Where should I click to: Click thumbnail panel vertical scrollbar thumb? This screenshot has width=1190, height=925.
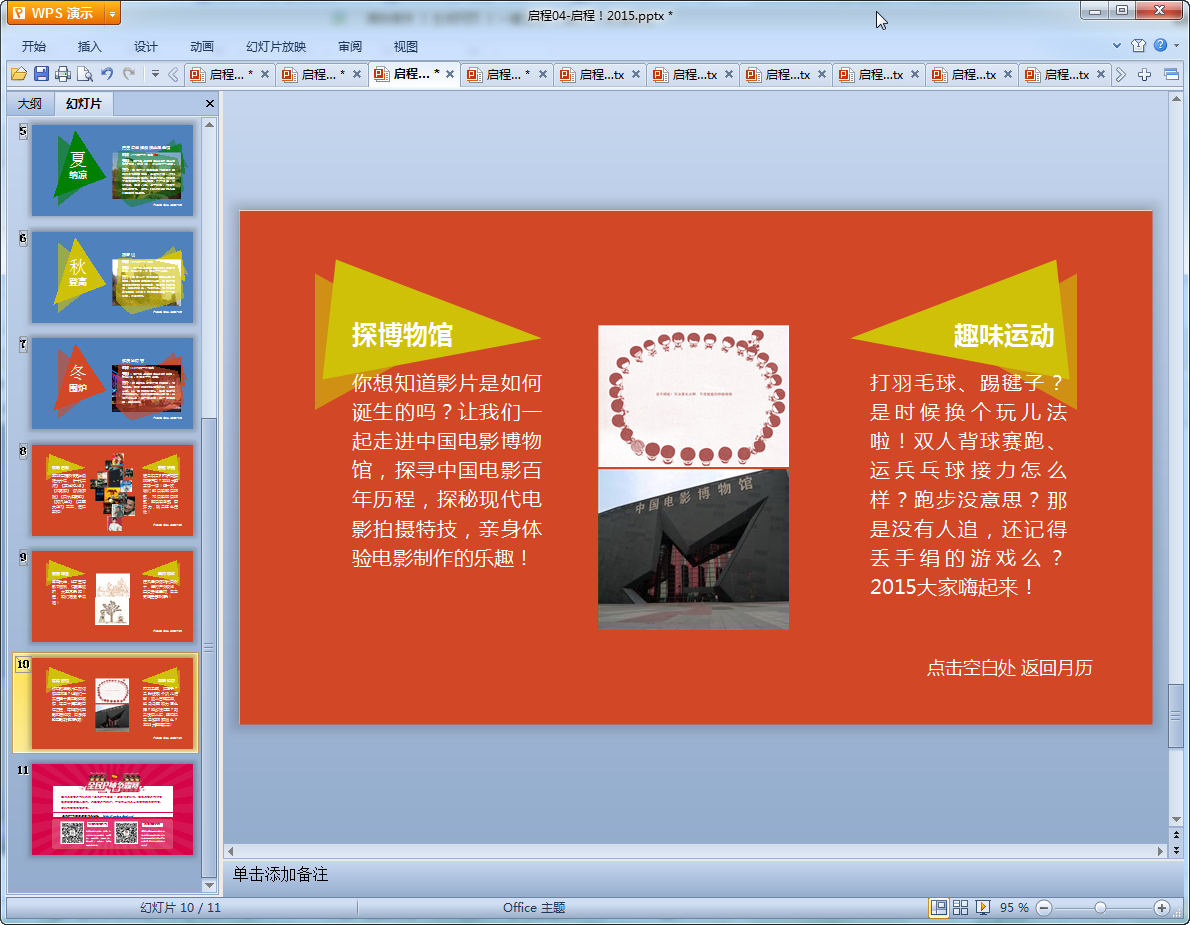[x=209, y=647]
